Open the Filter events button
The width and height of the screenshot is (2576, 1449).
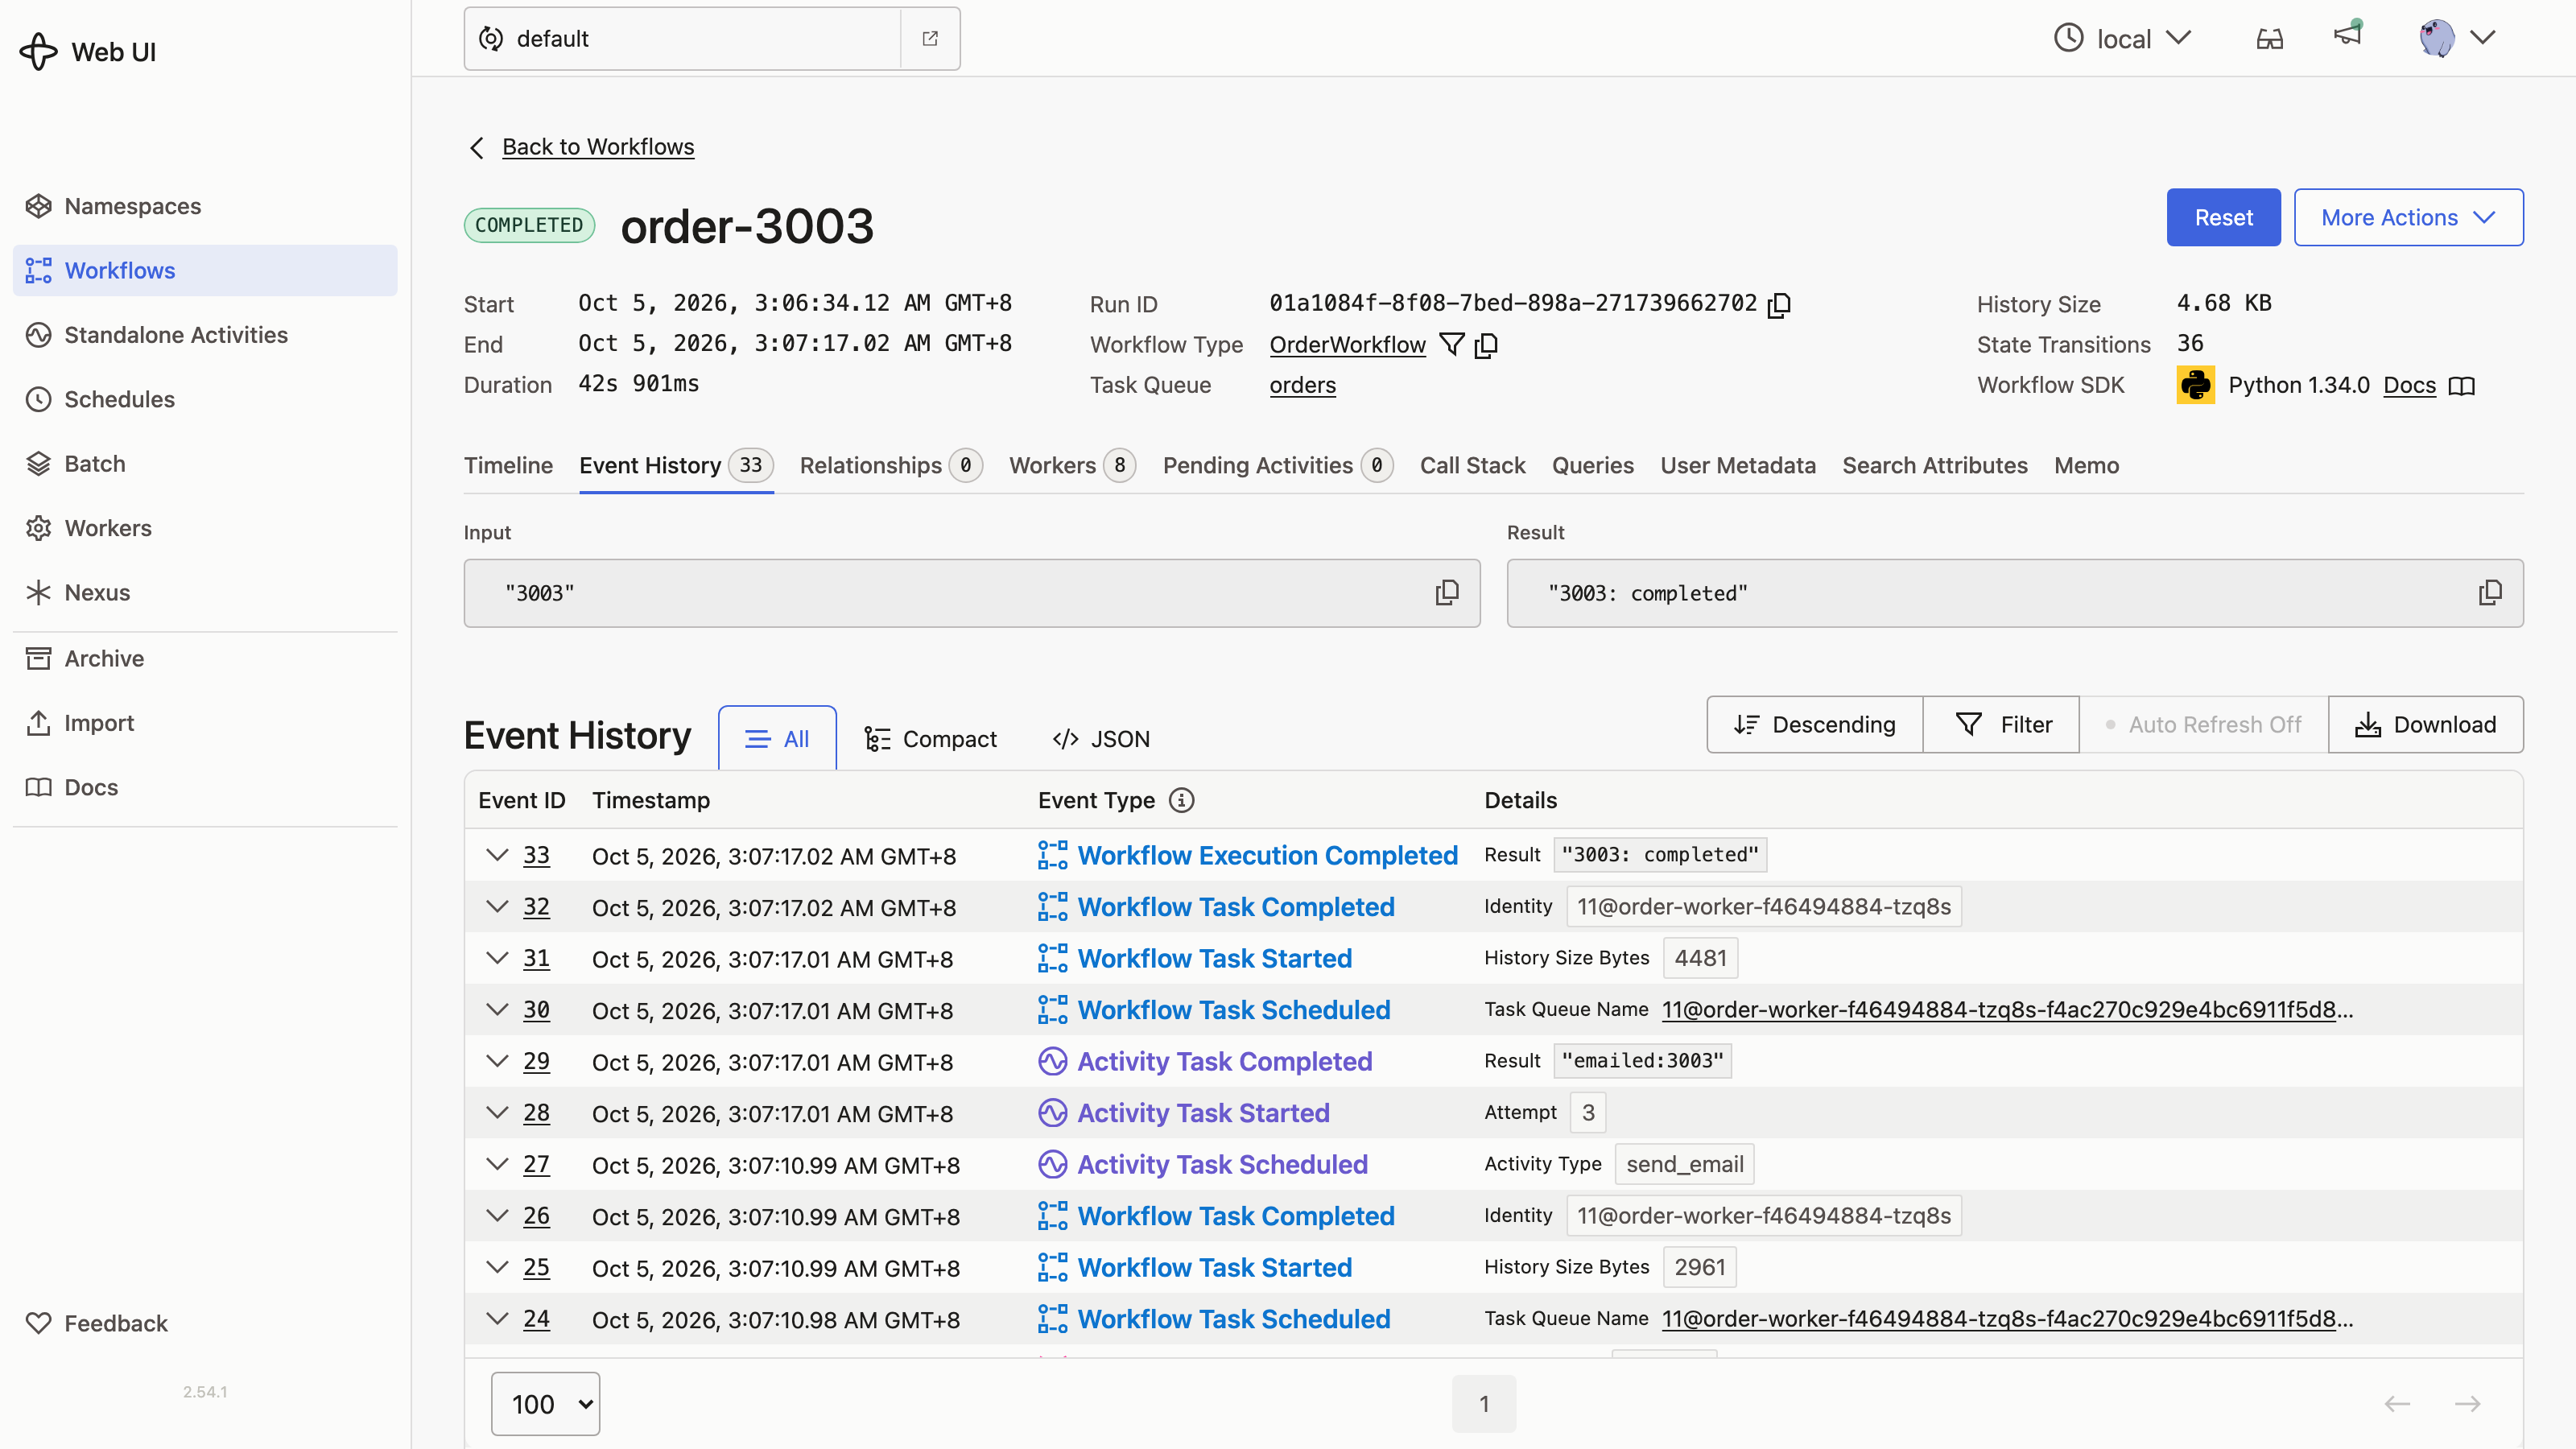(x=2001, y=724)
